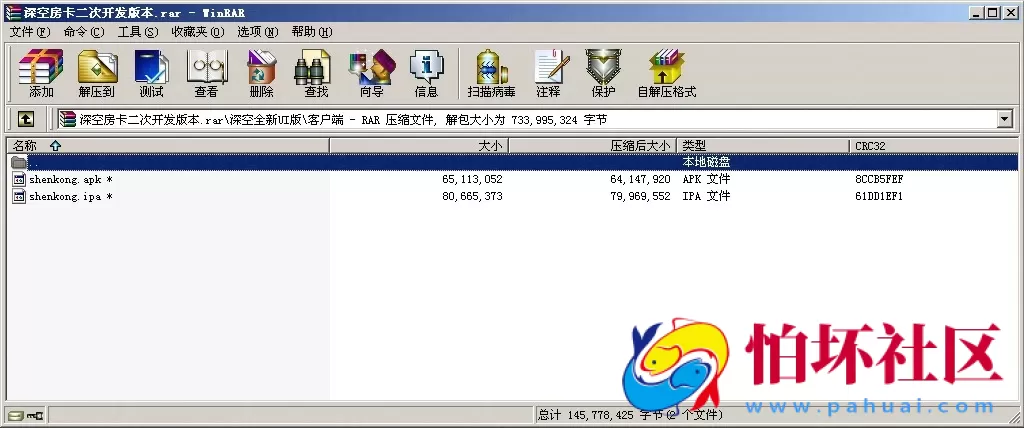The height and width of the screenshot is (428, 1024).
Task: Close the WinRAR window
Action: [1010, 12]
